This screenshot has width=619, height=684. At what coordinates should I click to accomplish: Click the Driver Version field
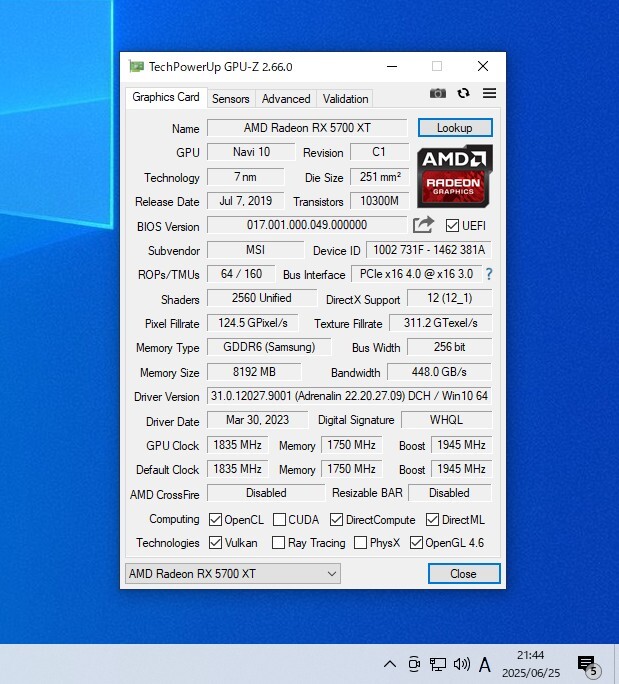point(349,396)
